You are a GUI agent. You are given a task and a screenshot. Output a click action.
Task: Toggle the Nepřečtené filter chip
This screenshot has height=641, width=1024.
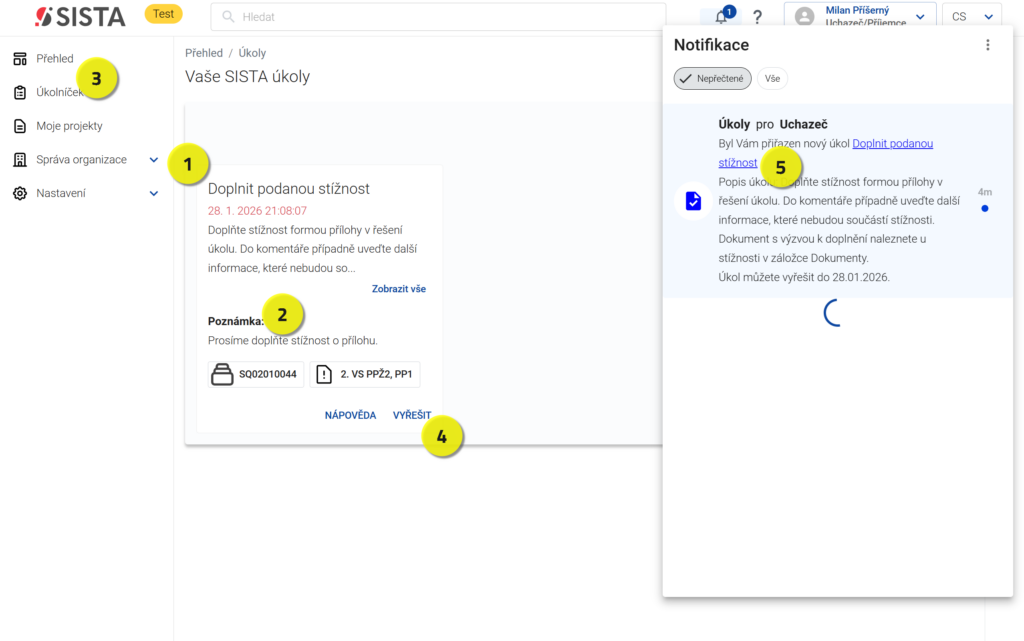712,78
